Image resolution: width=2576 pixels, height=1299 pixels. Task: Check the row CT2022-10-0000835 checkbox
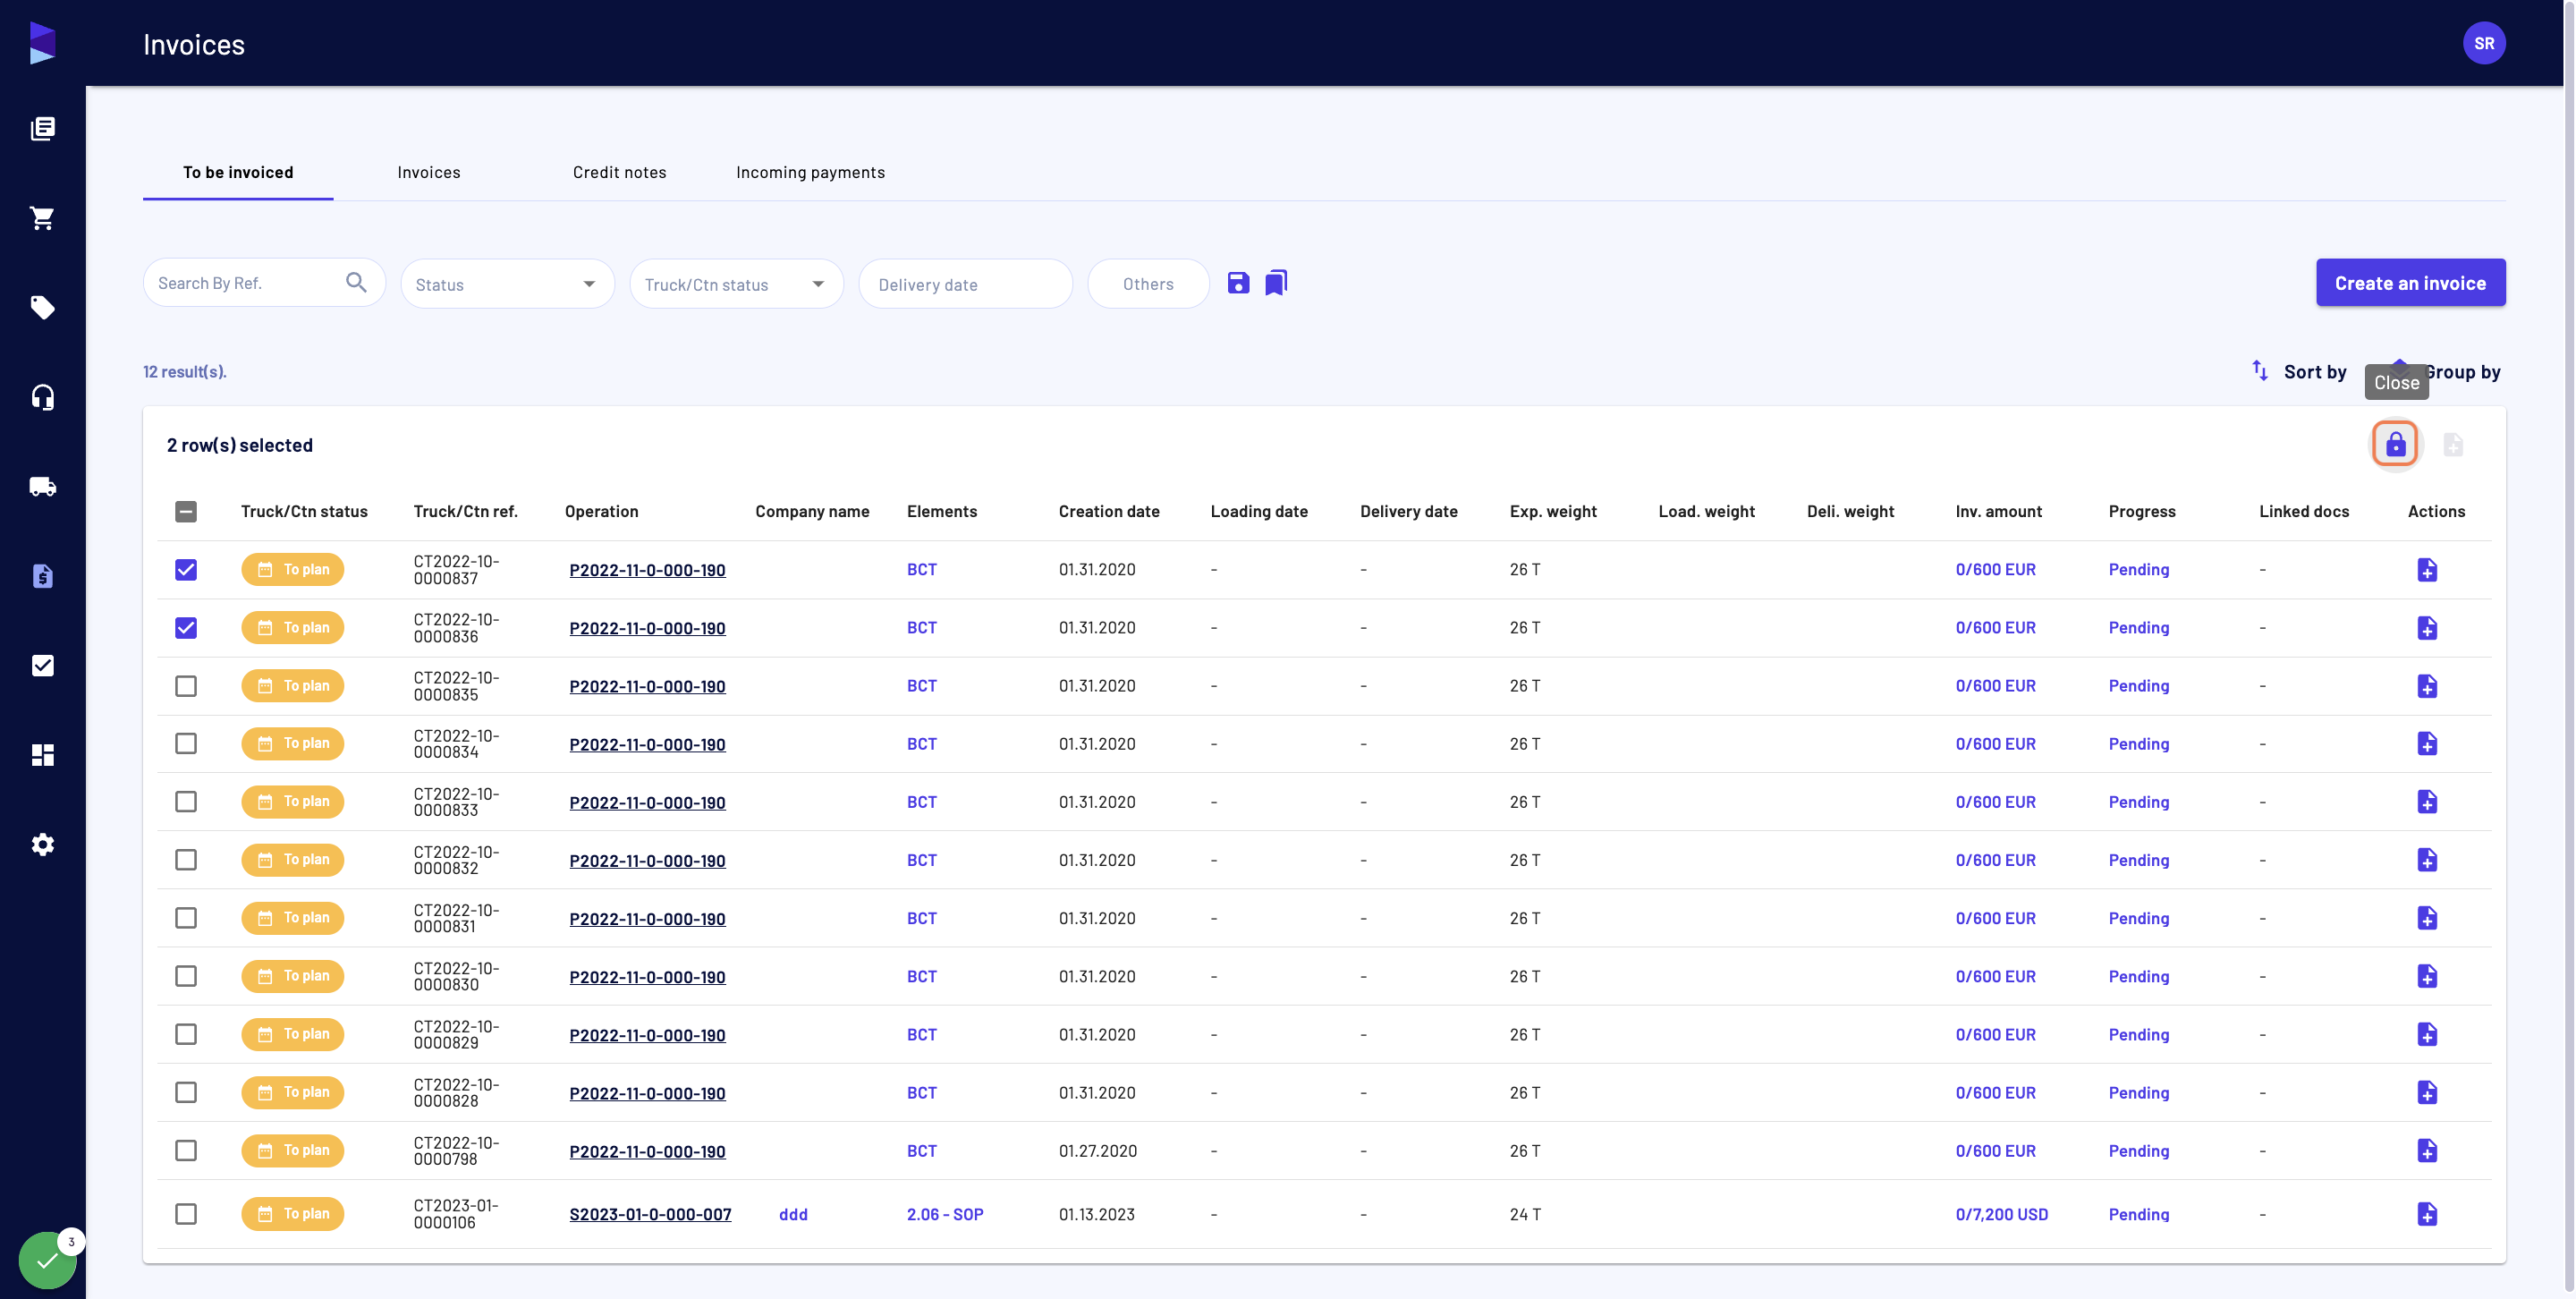186,686
